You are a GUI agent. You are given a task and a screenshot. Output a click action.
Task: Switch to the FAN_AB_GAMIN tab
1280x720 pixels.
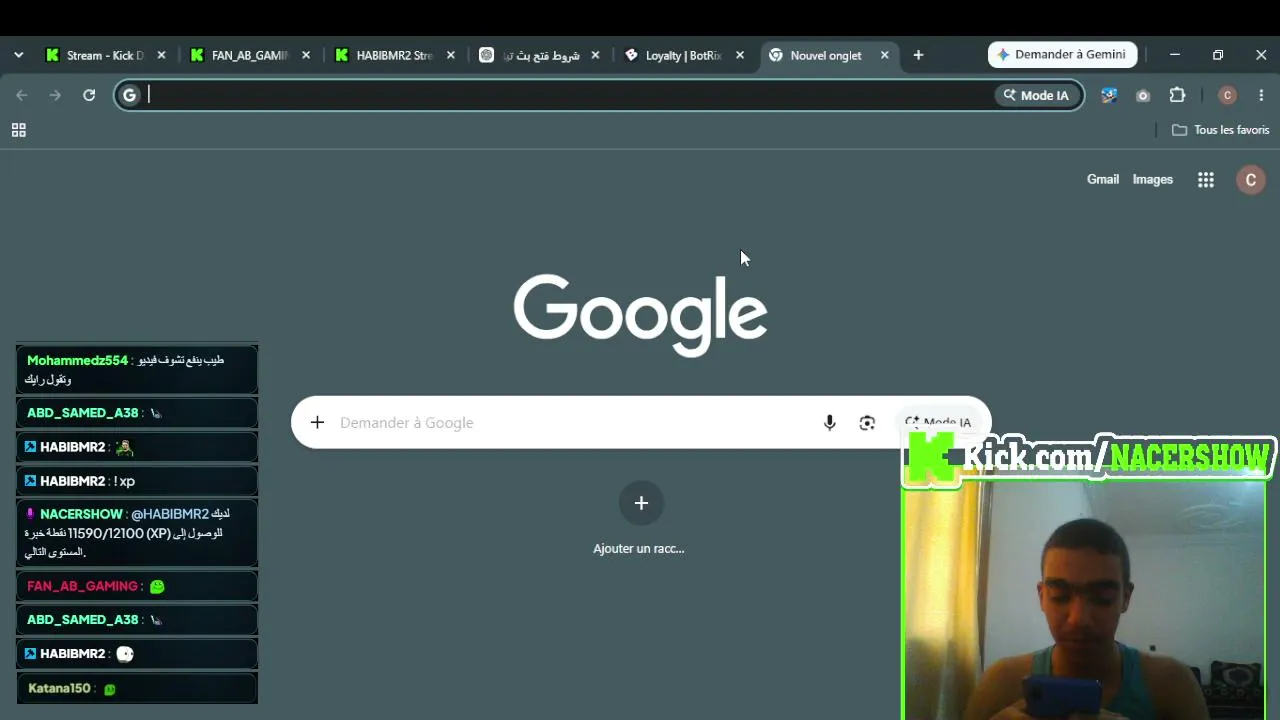[250, 55]
